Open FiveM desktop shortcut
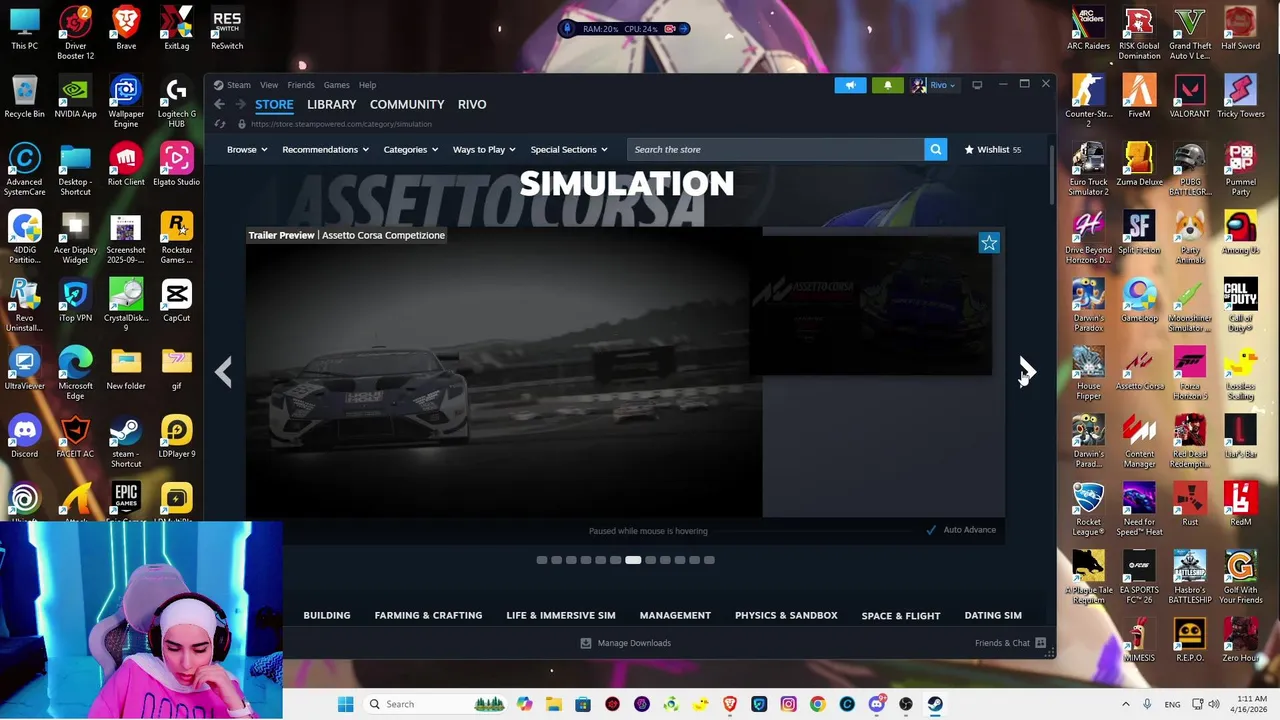1280x720 pixels. point(1139,98)
